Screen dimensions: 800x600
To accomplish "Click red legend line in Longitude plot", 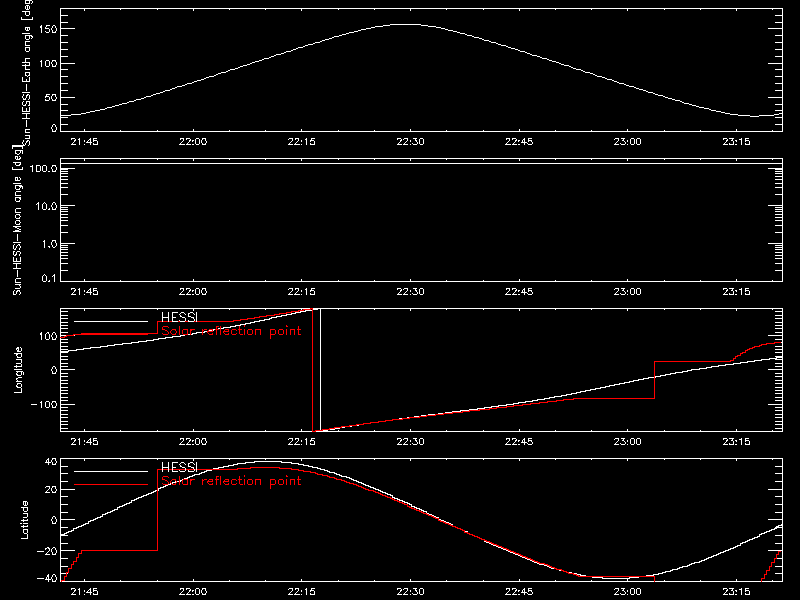I will click(111, 334).
